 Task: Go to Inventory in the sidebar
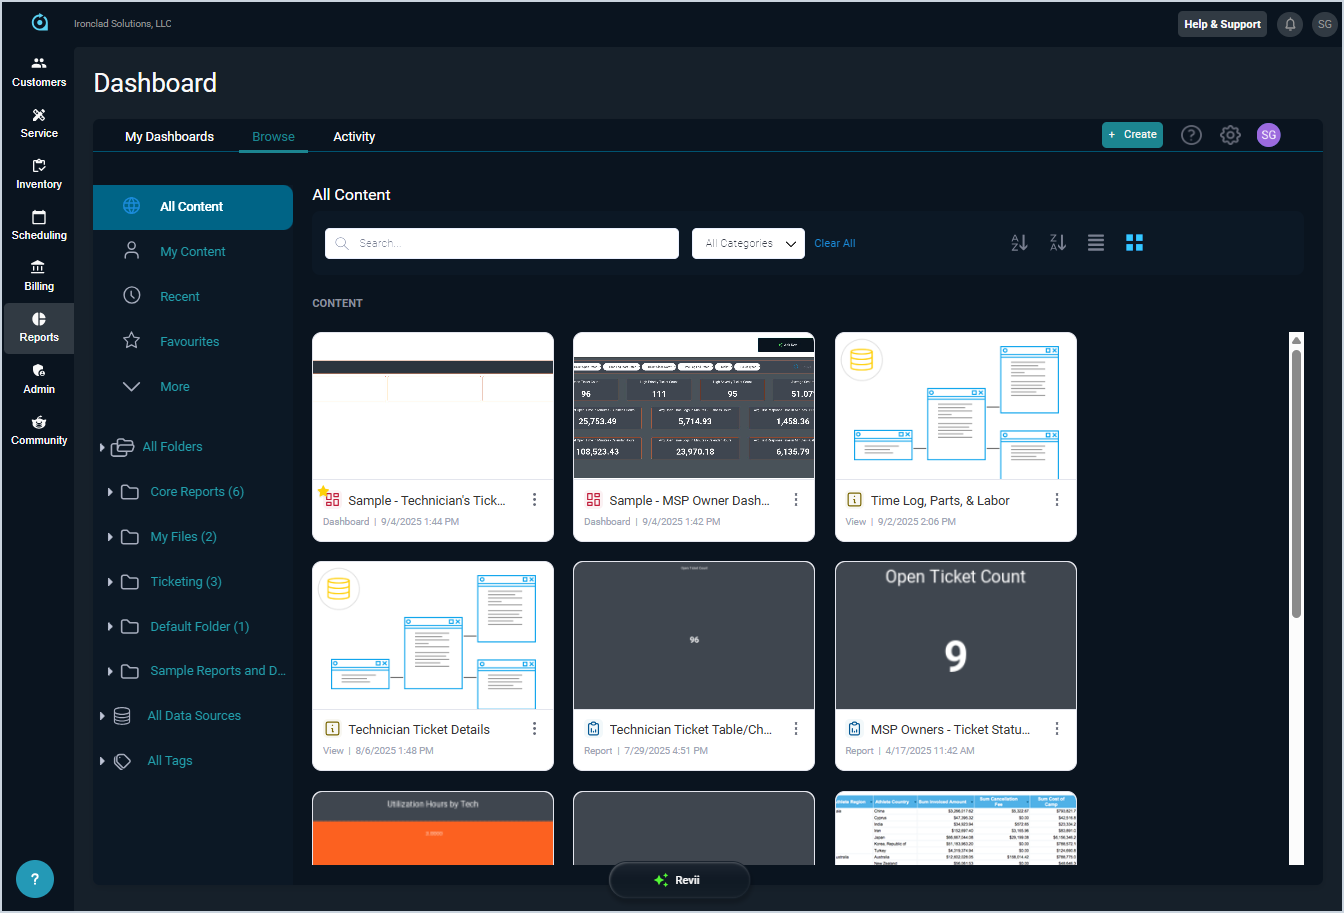coord(39,174)
